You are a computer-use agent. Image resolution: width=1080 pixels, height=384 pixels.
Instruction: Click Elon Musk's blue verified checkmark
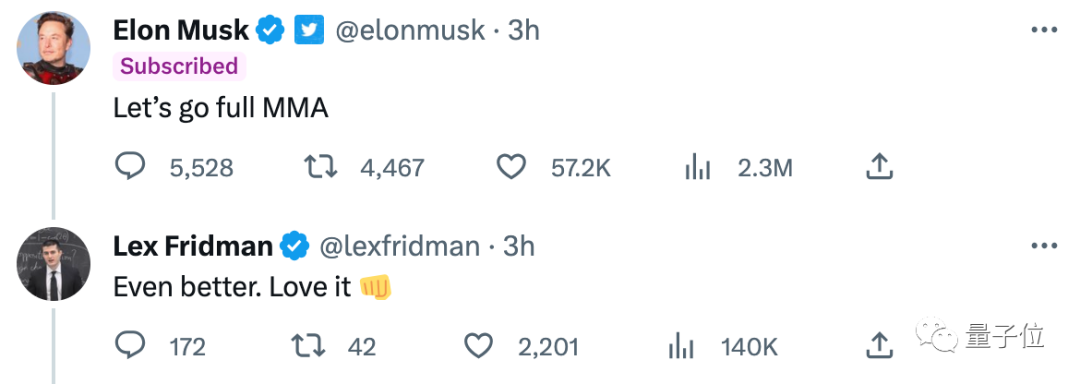tap(271, 30)
